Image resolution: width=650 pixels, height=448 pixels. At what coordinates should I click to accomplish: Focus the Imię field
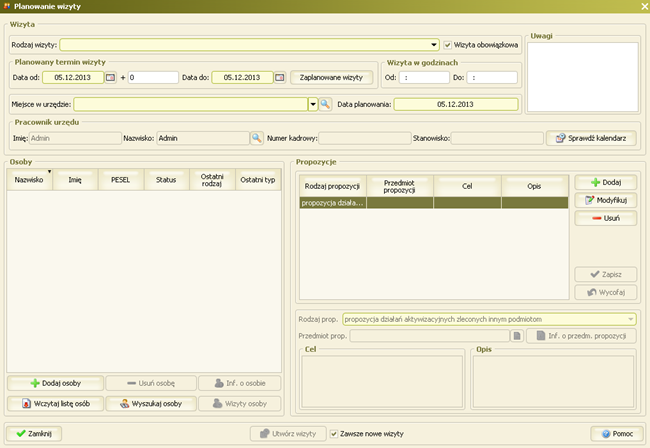[x=75, y=138]
